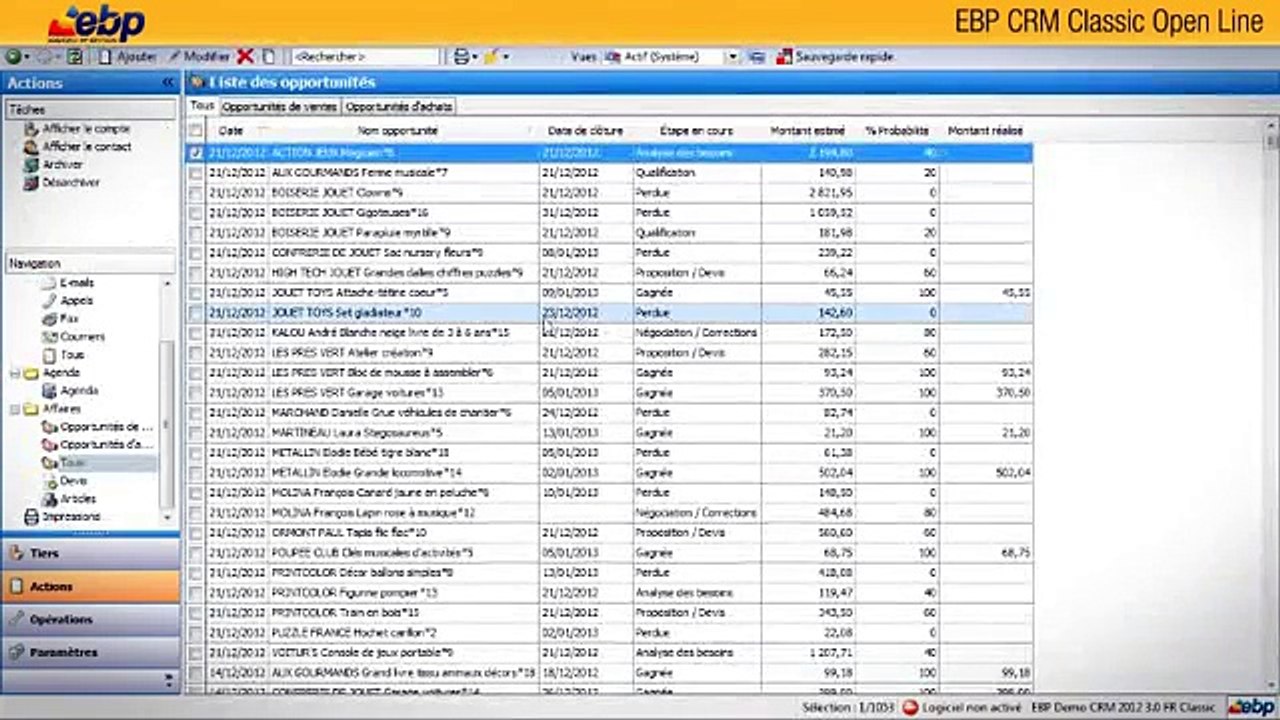Collapse the Affaires folder in navigation
This screenshot has height=720, width=1280.
[x=15, y=409]
